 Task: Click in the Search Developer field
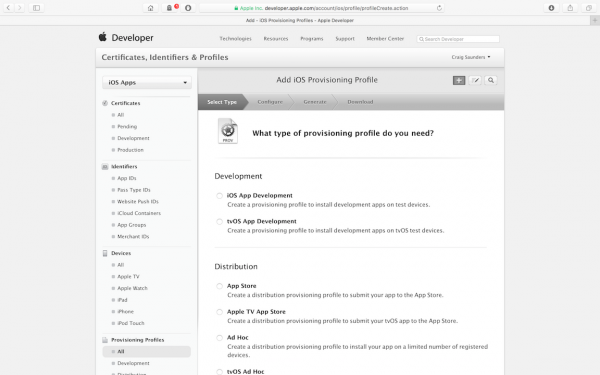(458, 39)
